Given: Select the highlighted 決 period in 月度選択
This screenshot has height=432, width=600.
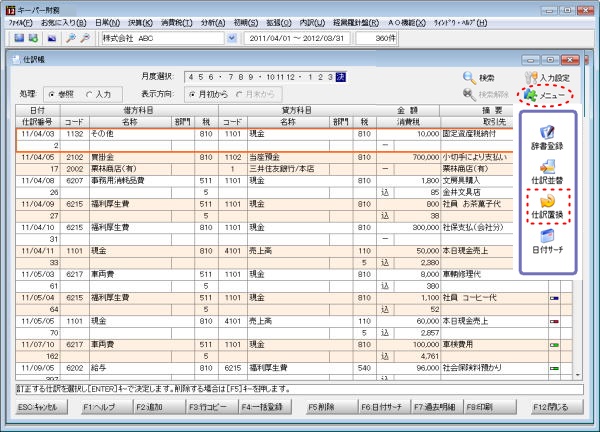Looking at the screenshot, I should coord(341,77).
